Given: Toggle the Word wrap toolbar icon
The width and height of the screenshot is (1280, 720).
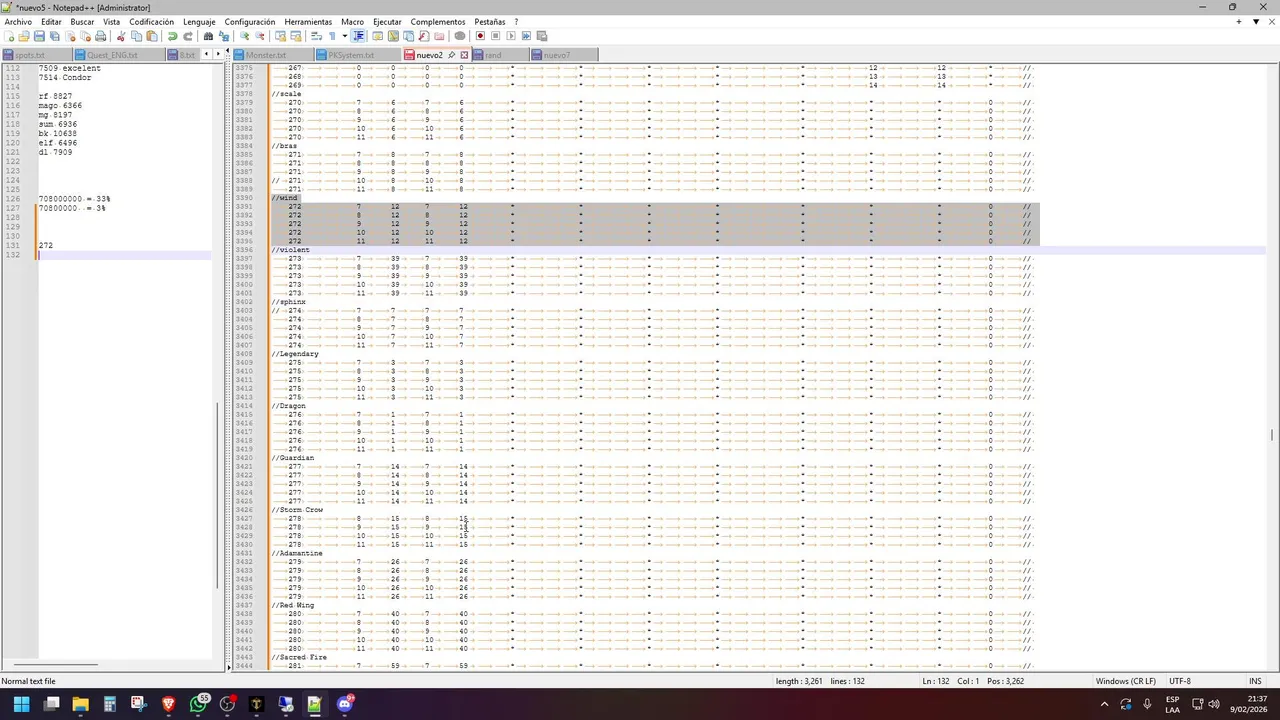Looking at the screenshot, I should click(316, 36).
